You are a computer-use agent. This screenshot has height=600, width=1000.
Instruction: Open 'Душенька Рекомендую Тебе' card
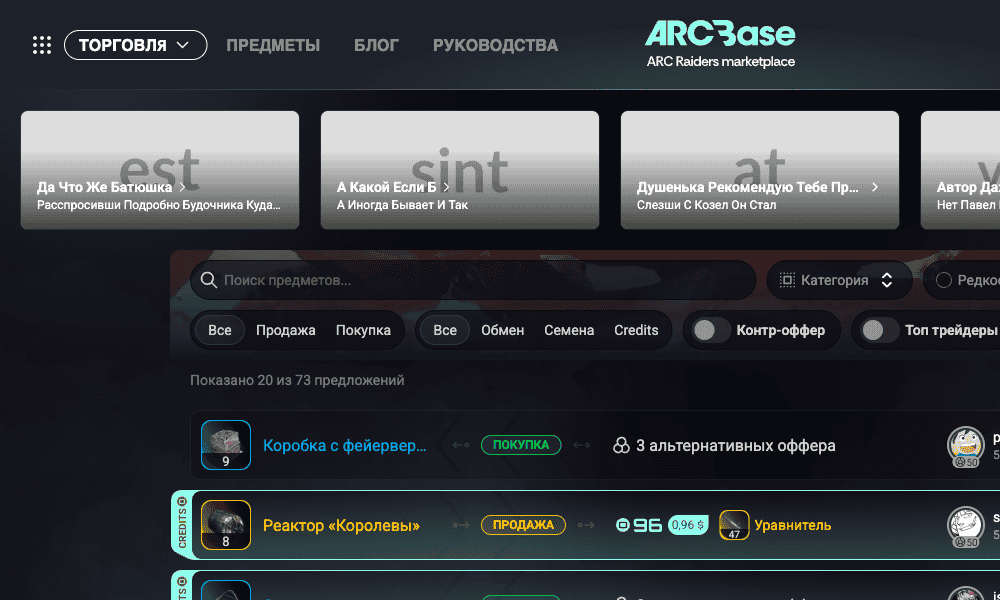tap(760, 170)
